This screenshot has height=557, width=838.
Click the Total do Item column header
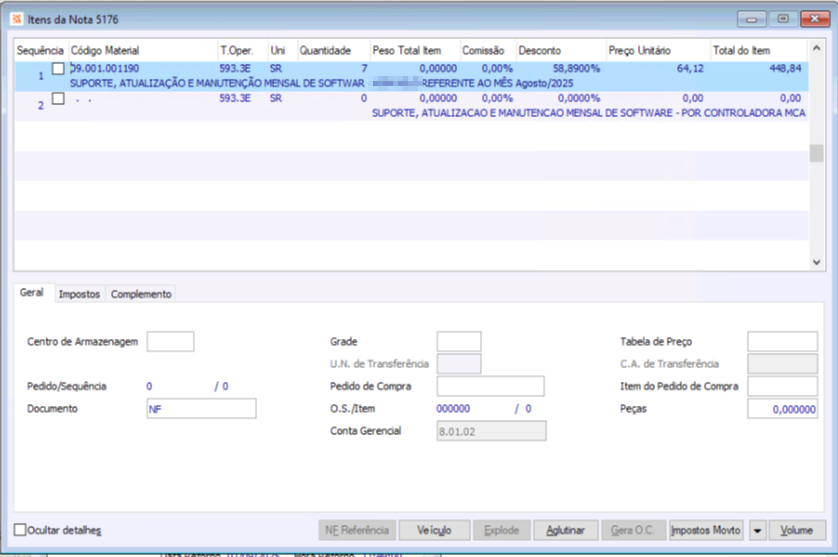coord(758,51)
